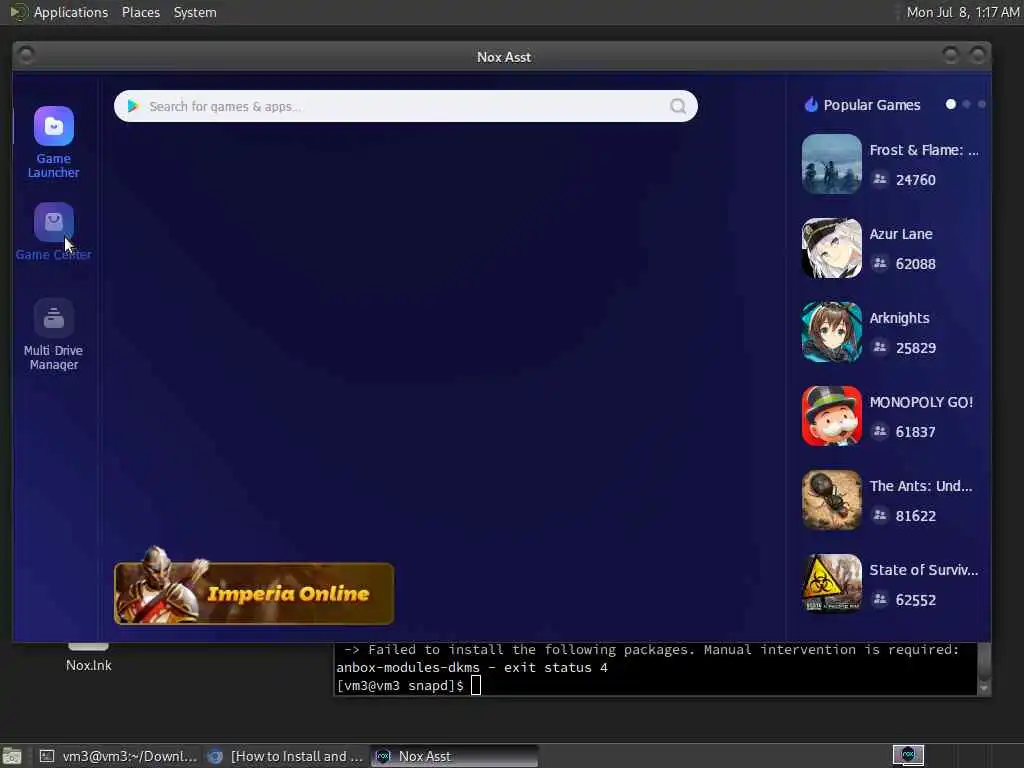Click the players icon beside 61837
Viewport: 1024px width, 768px height.
(880, 431)
